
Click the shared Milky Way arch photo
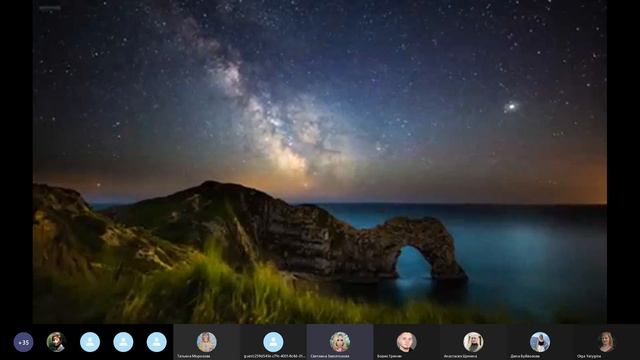[320, 162]
